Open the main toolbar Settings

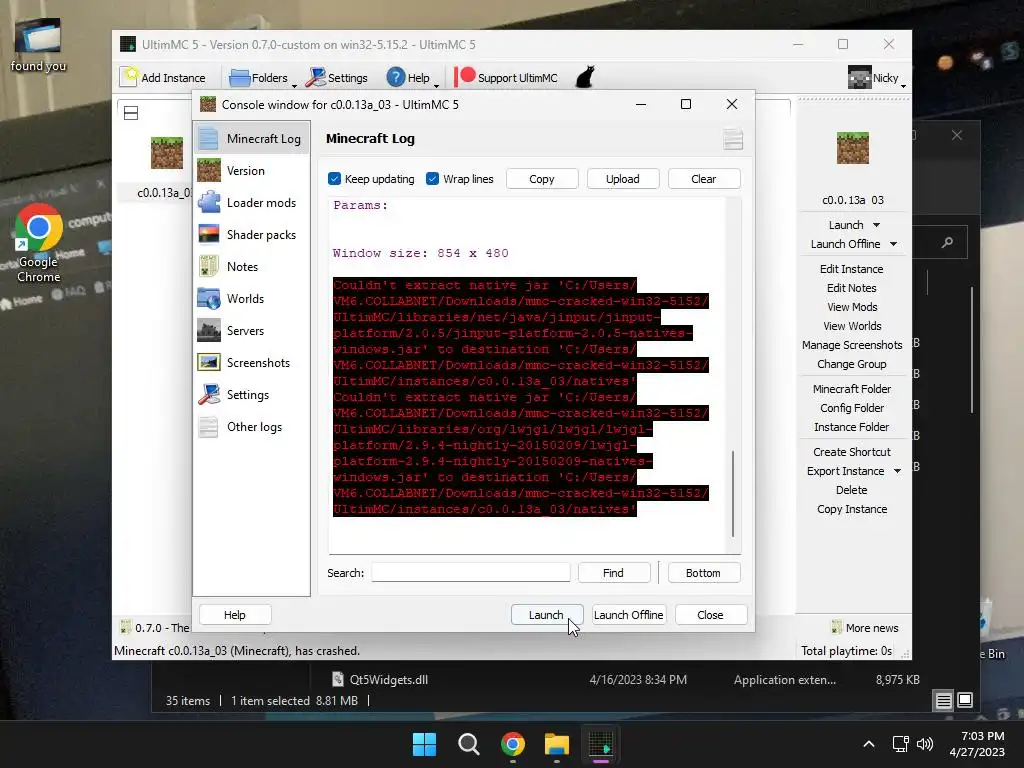pos(337,78)
